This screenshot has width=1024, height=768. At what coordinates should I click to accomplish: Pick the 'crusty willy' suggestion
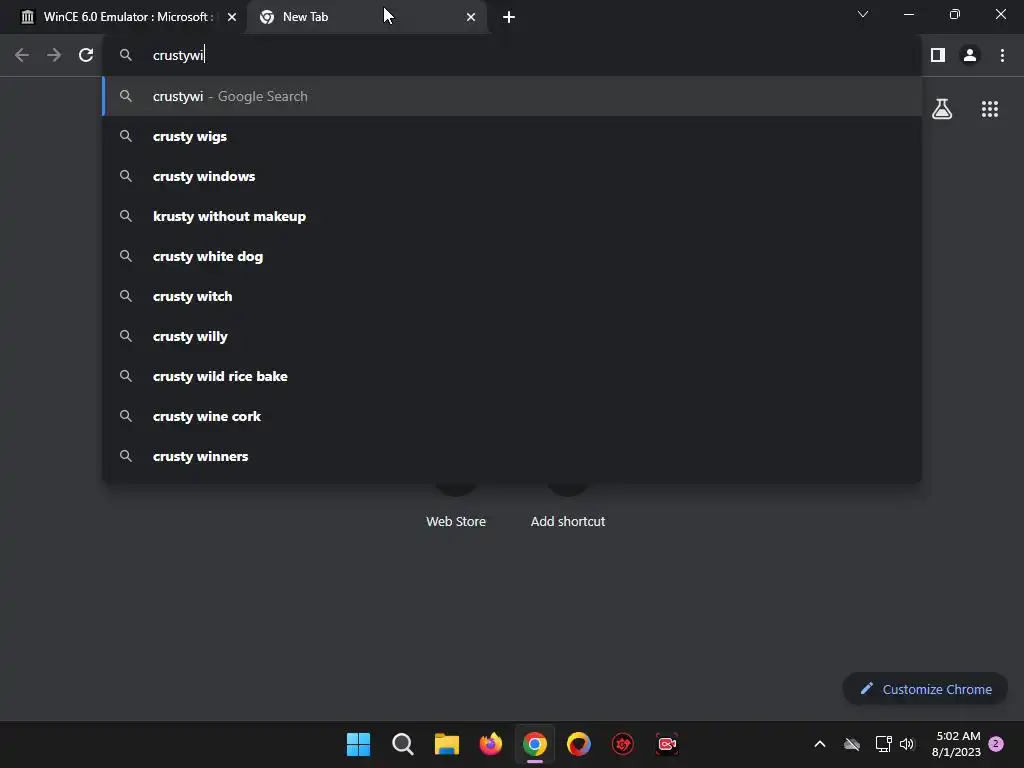tap(511, 336)
